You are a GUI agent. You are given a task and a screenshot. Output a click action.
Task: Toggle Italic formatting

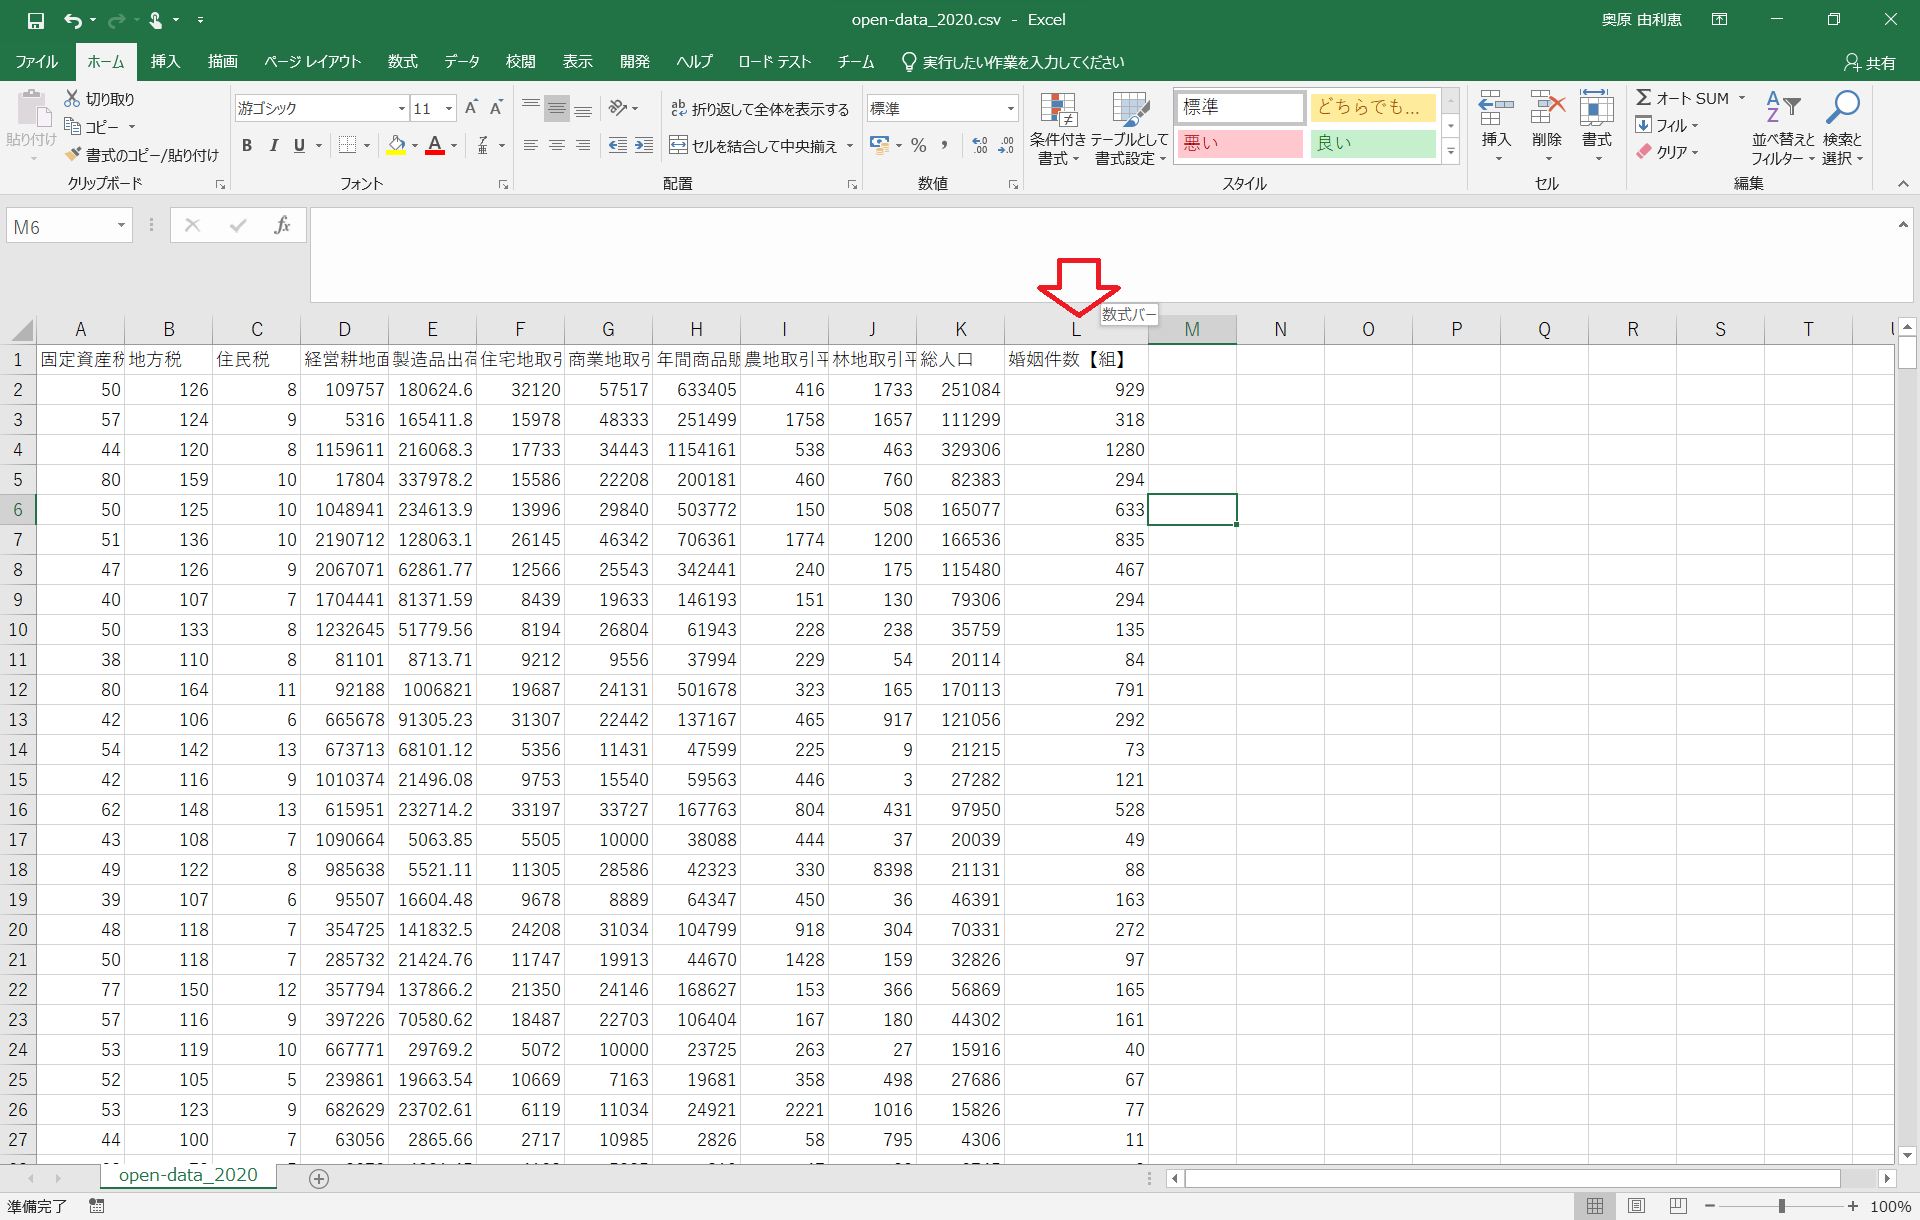[x=273, y=146]
